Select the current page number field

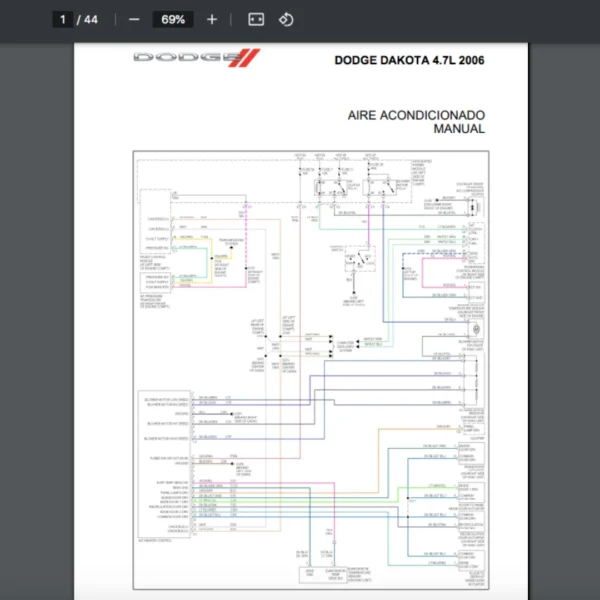click(x=62, y=19)
